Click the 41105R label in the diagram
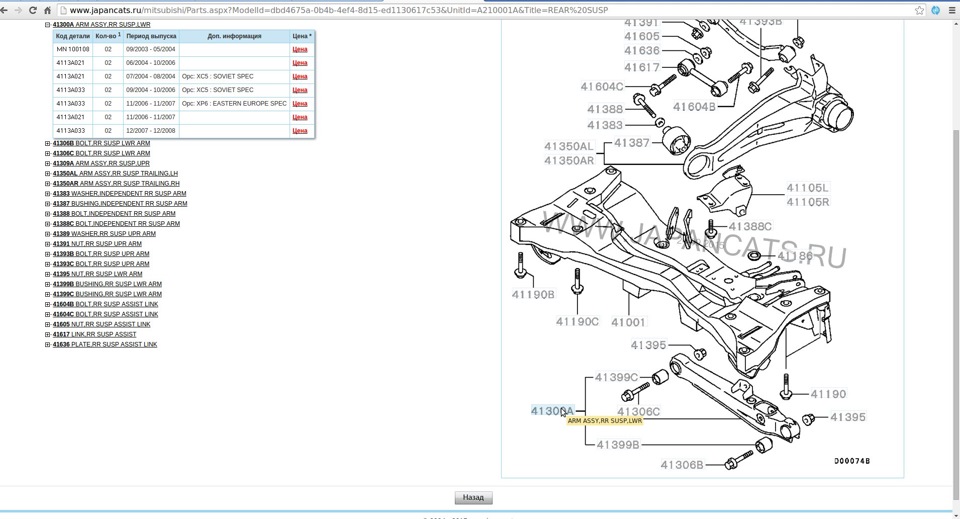 pyautogui.click(x=808, y=202)
